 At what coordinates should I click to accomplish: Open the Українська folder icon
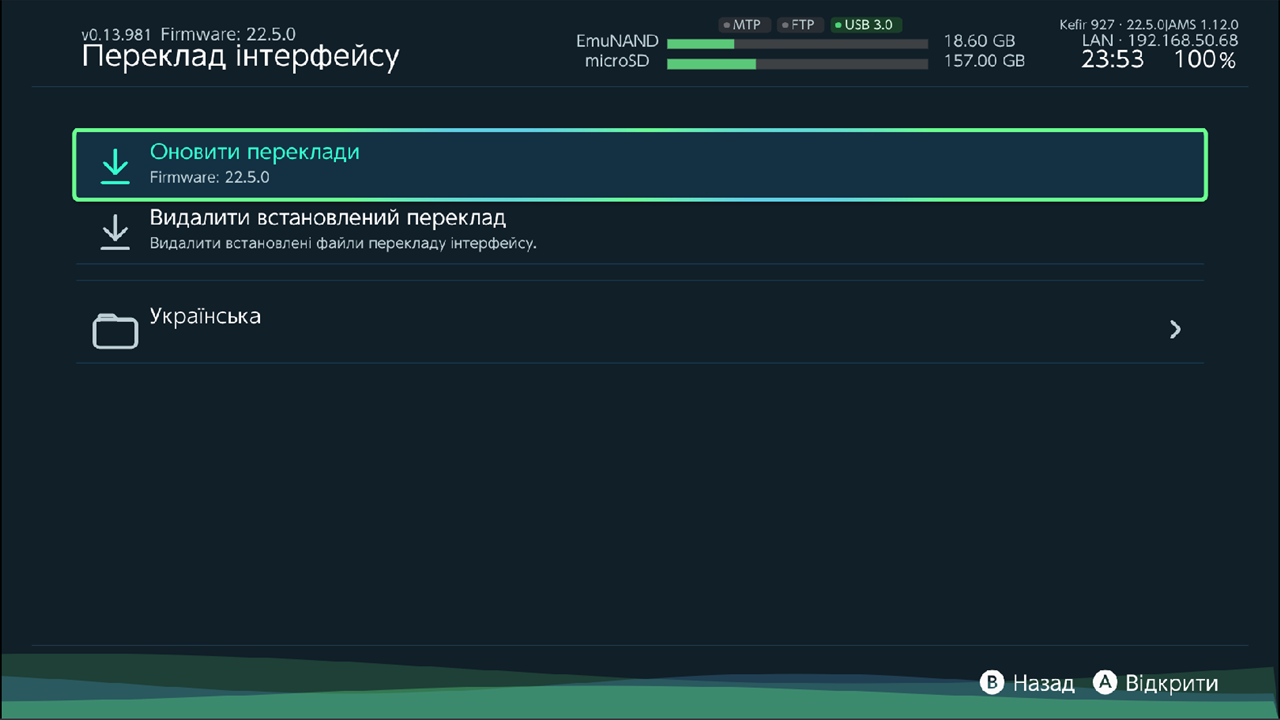[x=115, y=331]
